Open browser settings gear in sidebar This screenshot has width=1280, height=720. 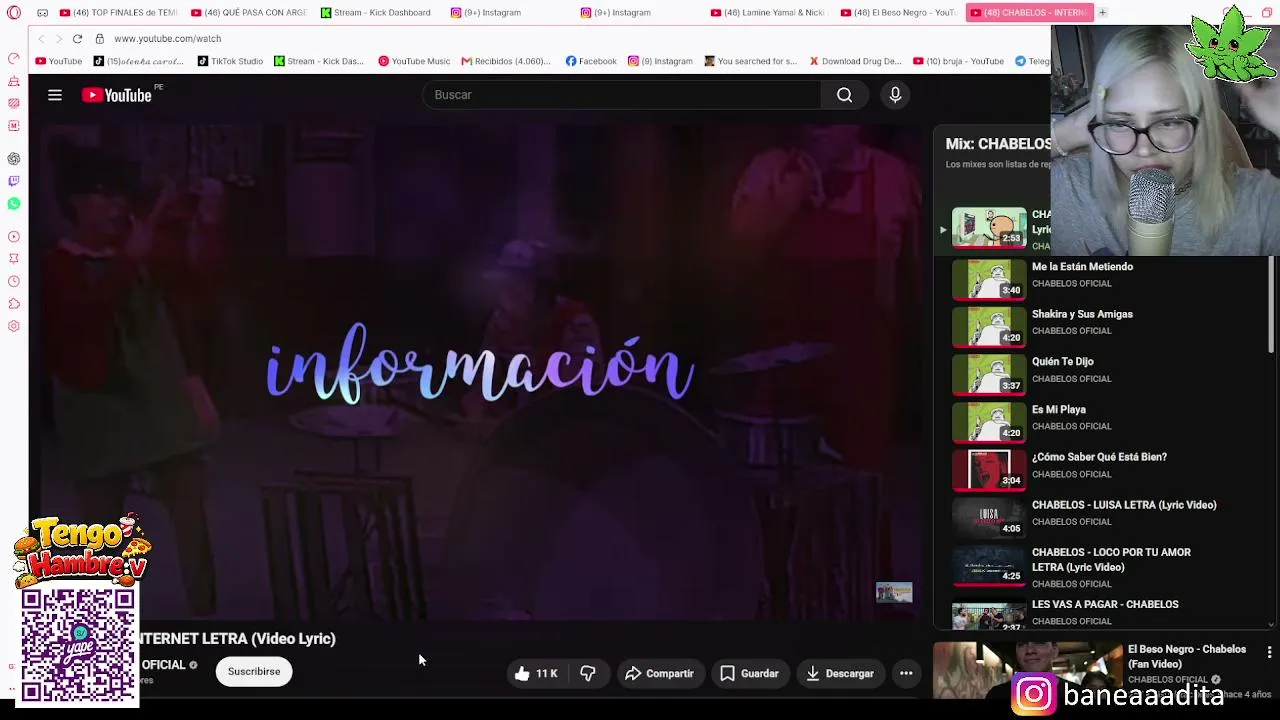[x=14, y=326]
